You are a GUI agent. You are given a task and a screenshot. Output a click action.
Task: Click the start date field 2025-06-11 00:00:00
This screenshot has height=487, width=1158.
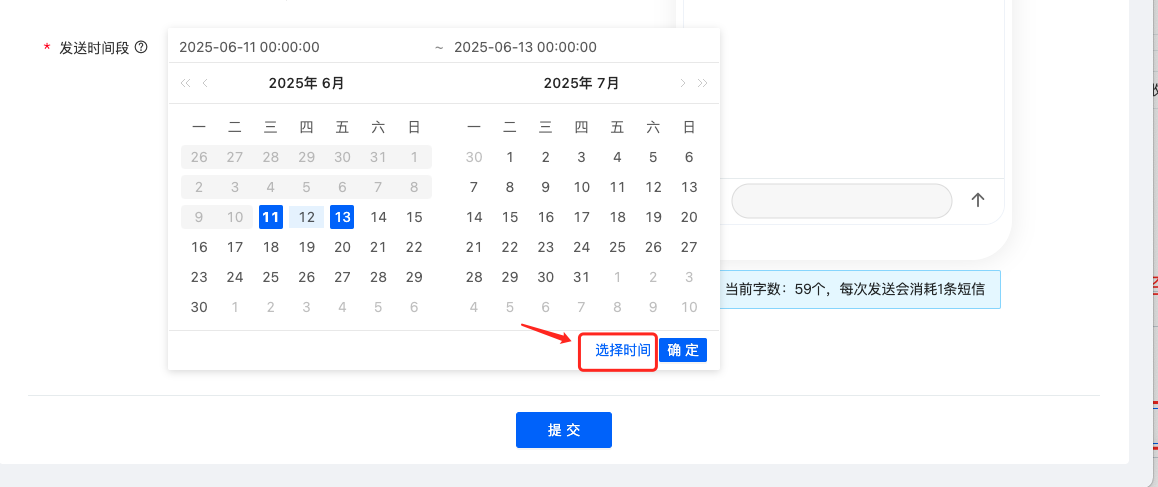click(x=250, y=47)
